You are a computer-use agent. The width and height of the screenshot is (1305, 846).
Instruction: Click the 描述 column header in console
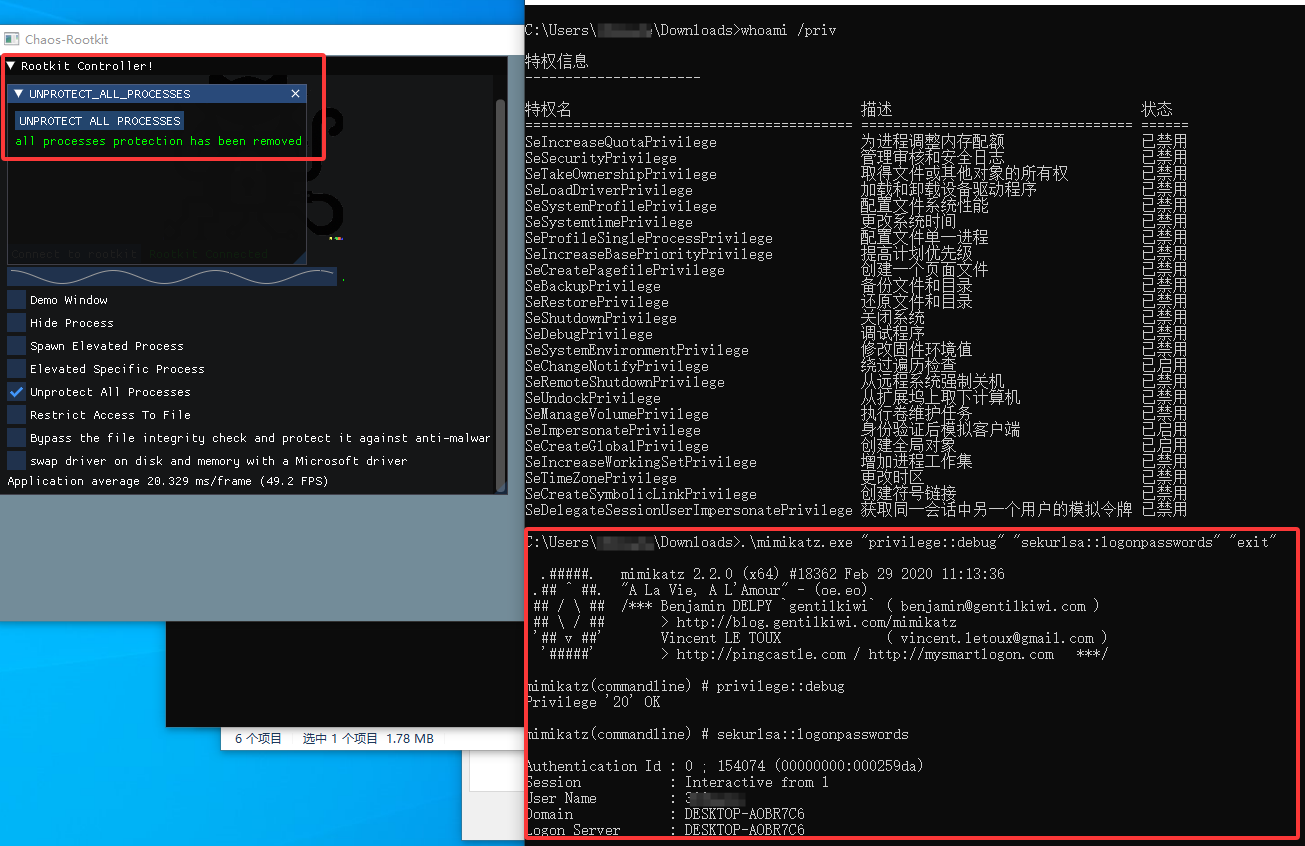coord(877,109)
